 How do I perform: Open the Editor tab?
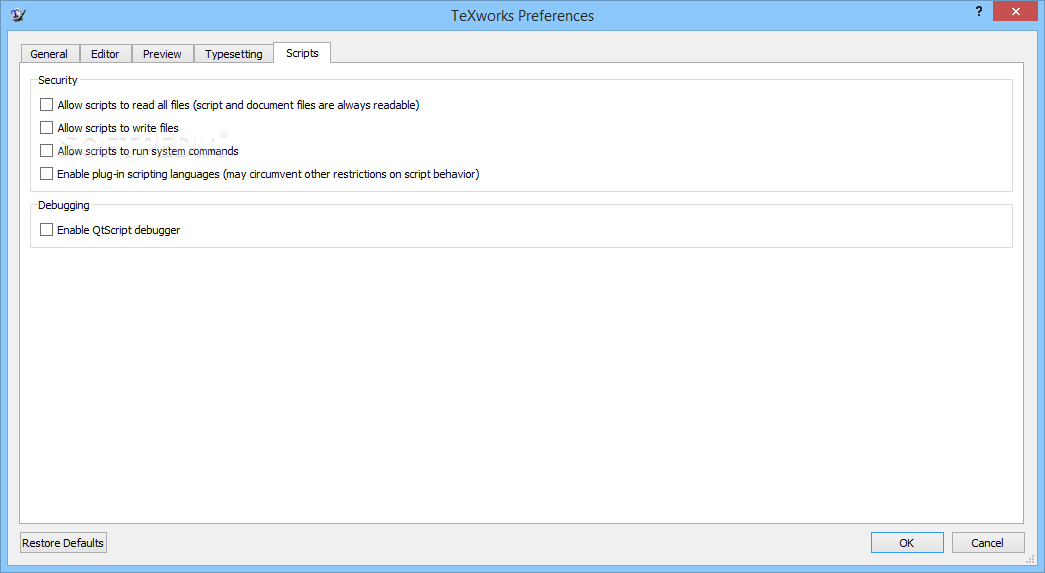[x=105, y=54]
